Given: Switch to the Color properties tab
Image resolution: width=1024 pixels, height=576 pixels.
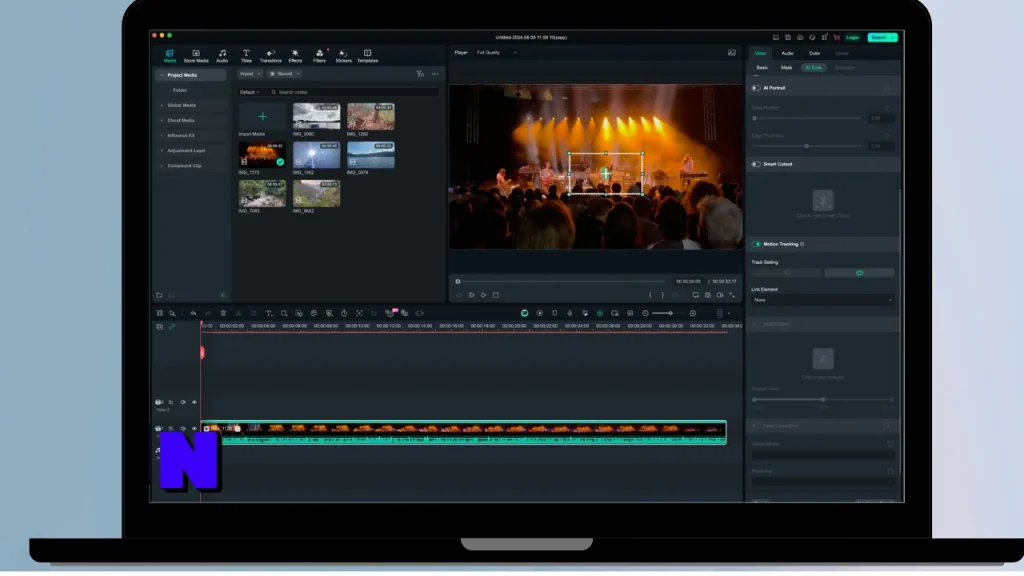Looking at the screenshot, I should [x=814, y=53].
